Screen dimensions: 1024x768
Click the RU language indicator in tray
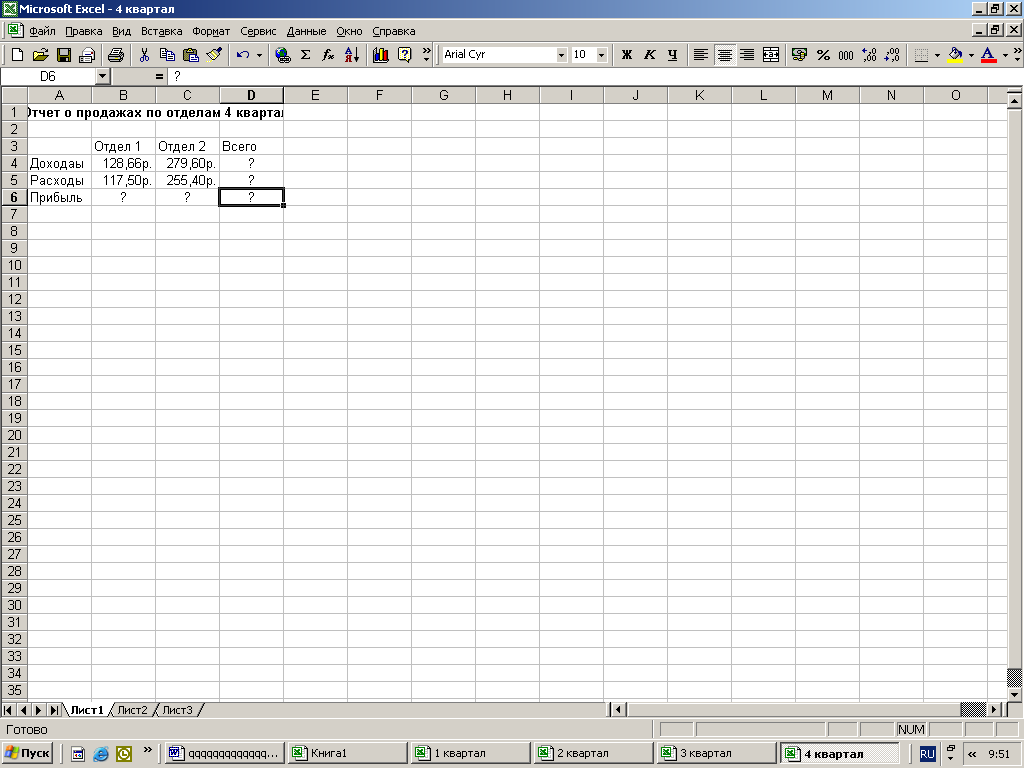927,754
